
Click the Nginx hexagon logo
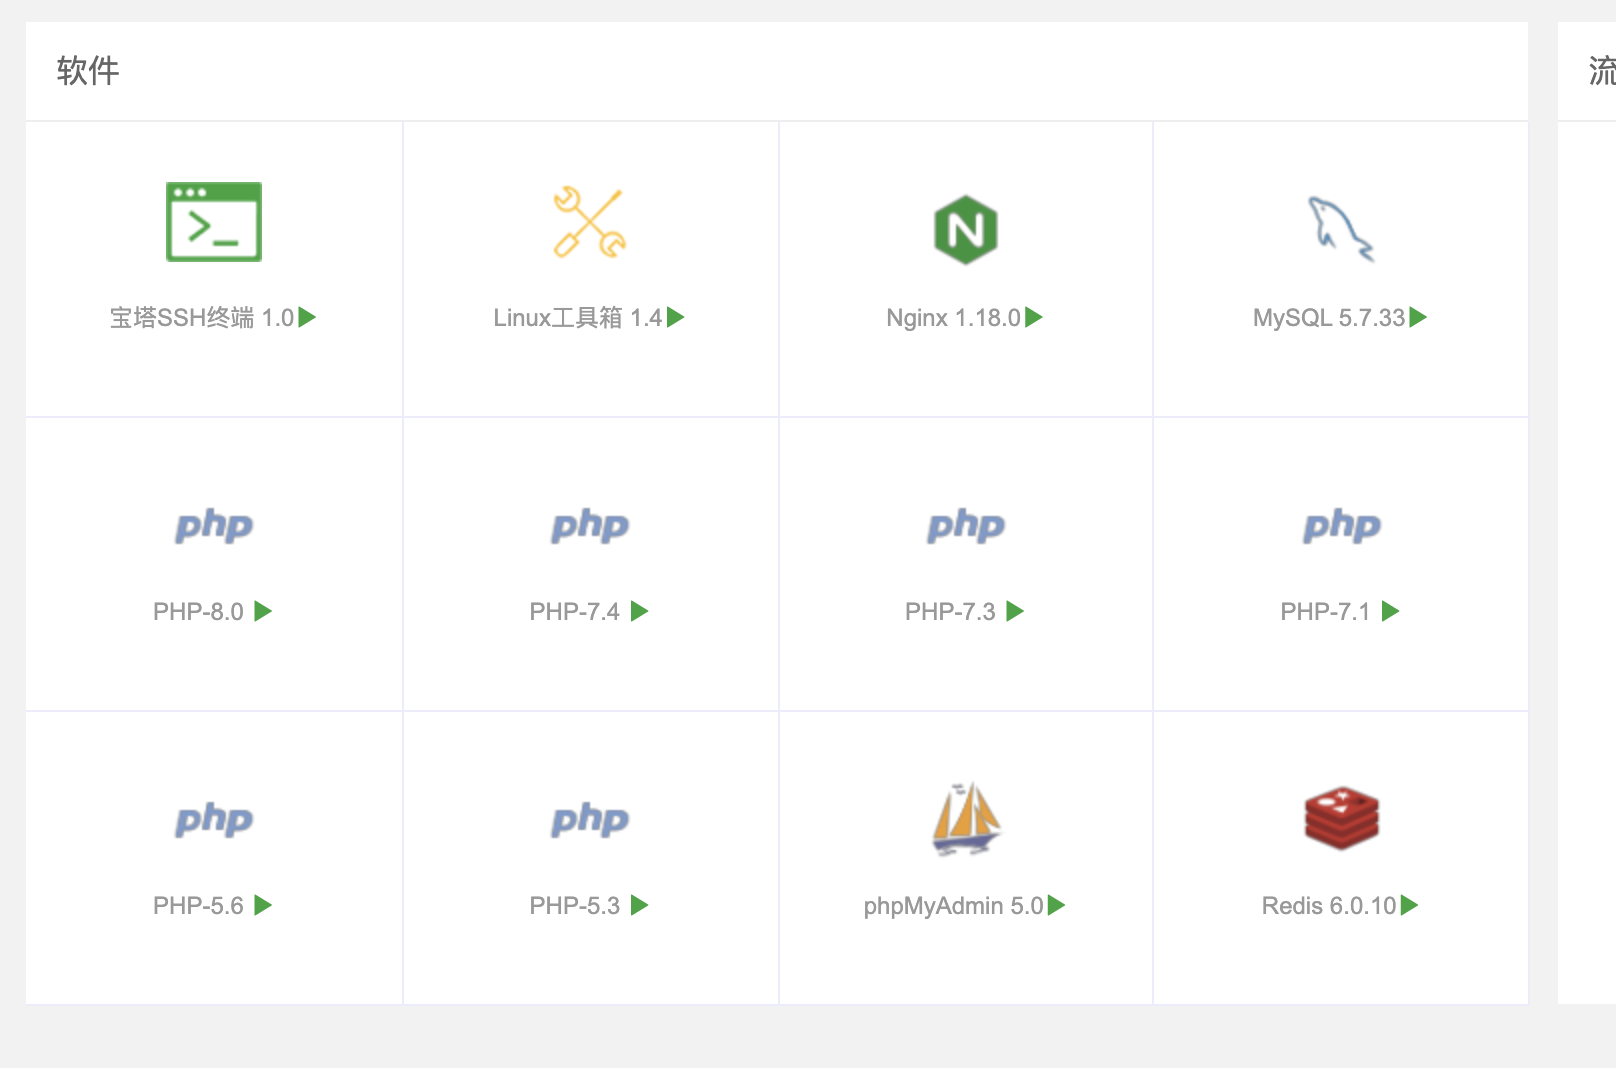tap(965, 230)
